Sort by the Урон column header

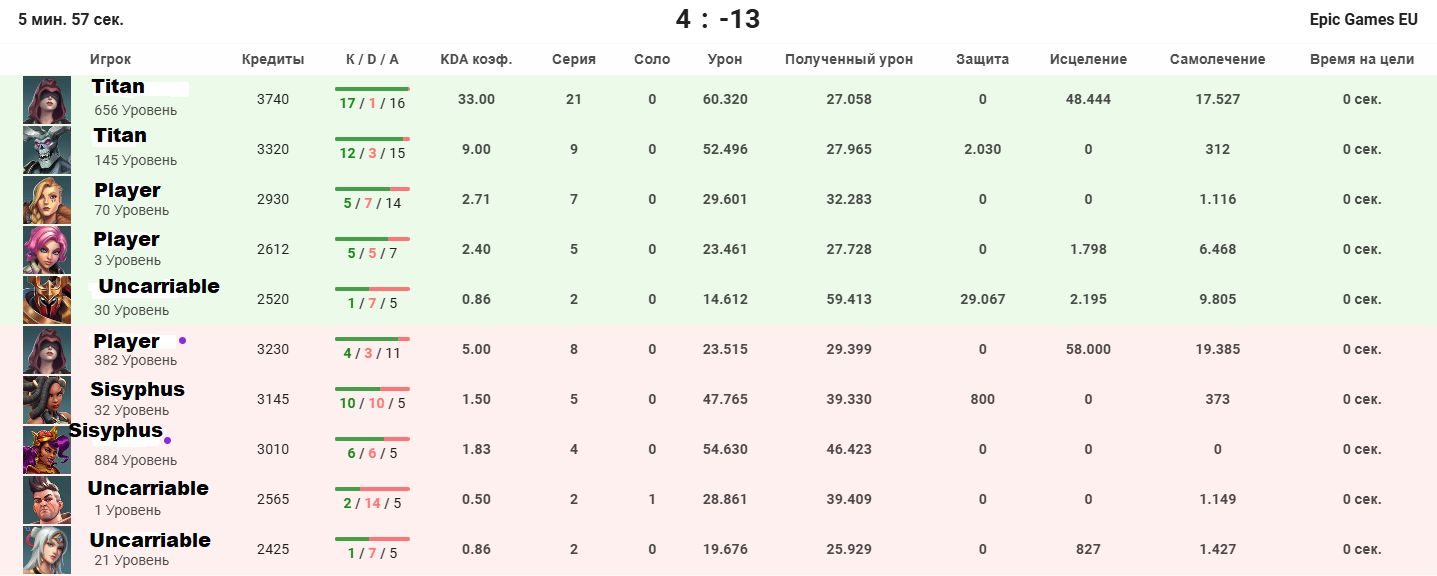(725, 60)
